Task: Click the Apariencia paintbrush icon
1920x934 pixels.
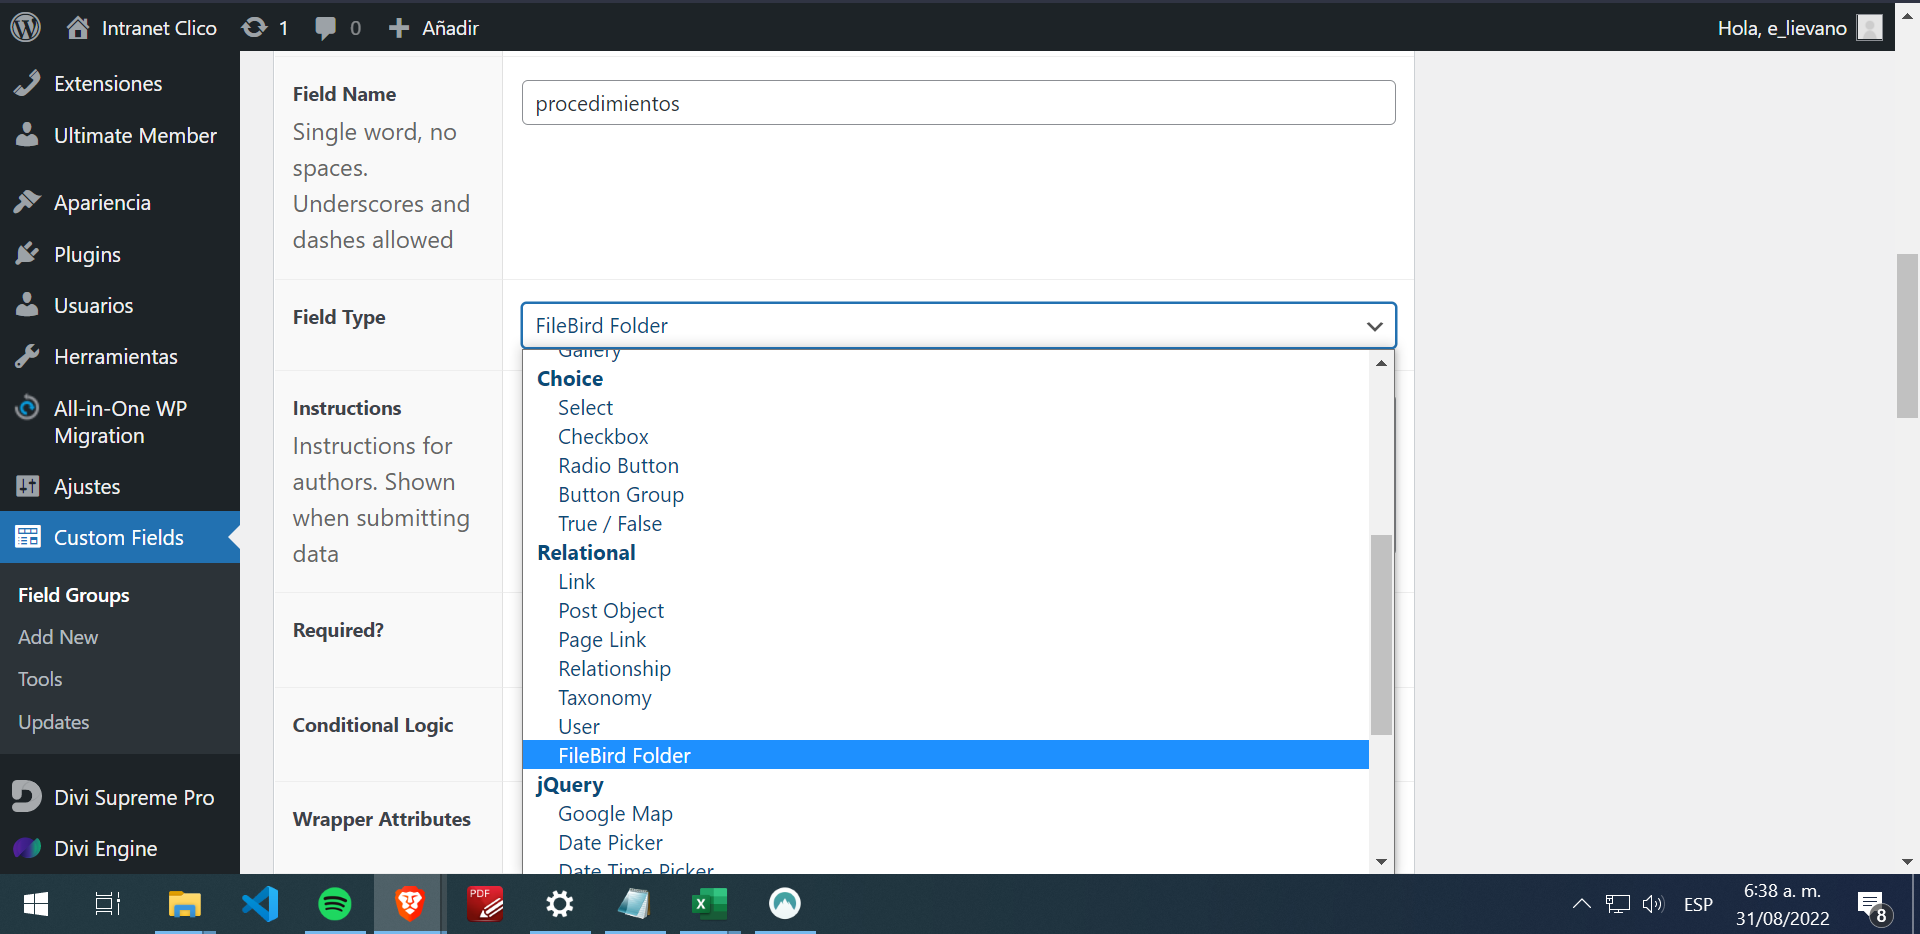Action: [x=28, y=202]
